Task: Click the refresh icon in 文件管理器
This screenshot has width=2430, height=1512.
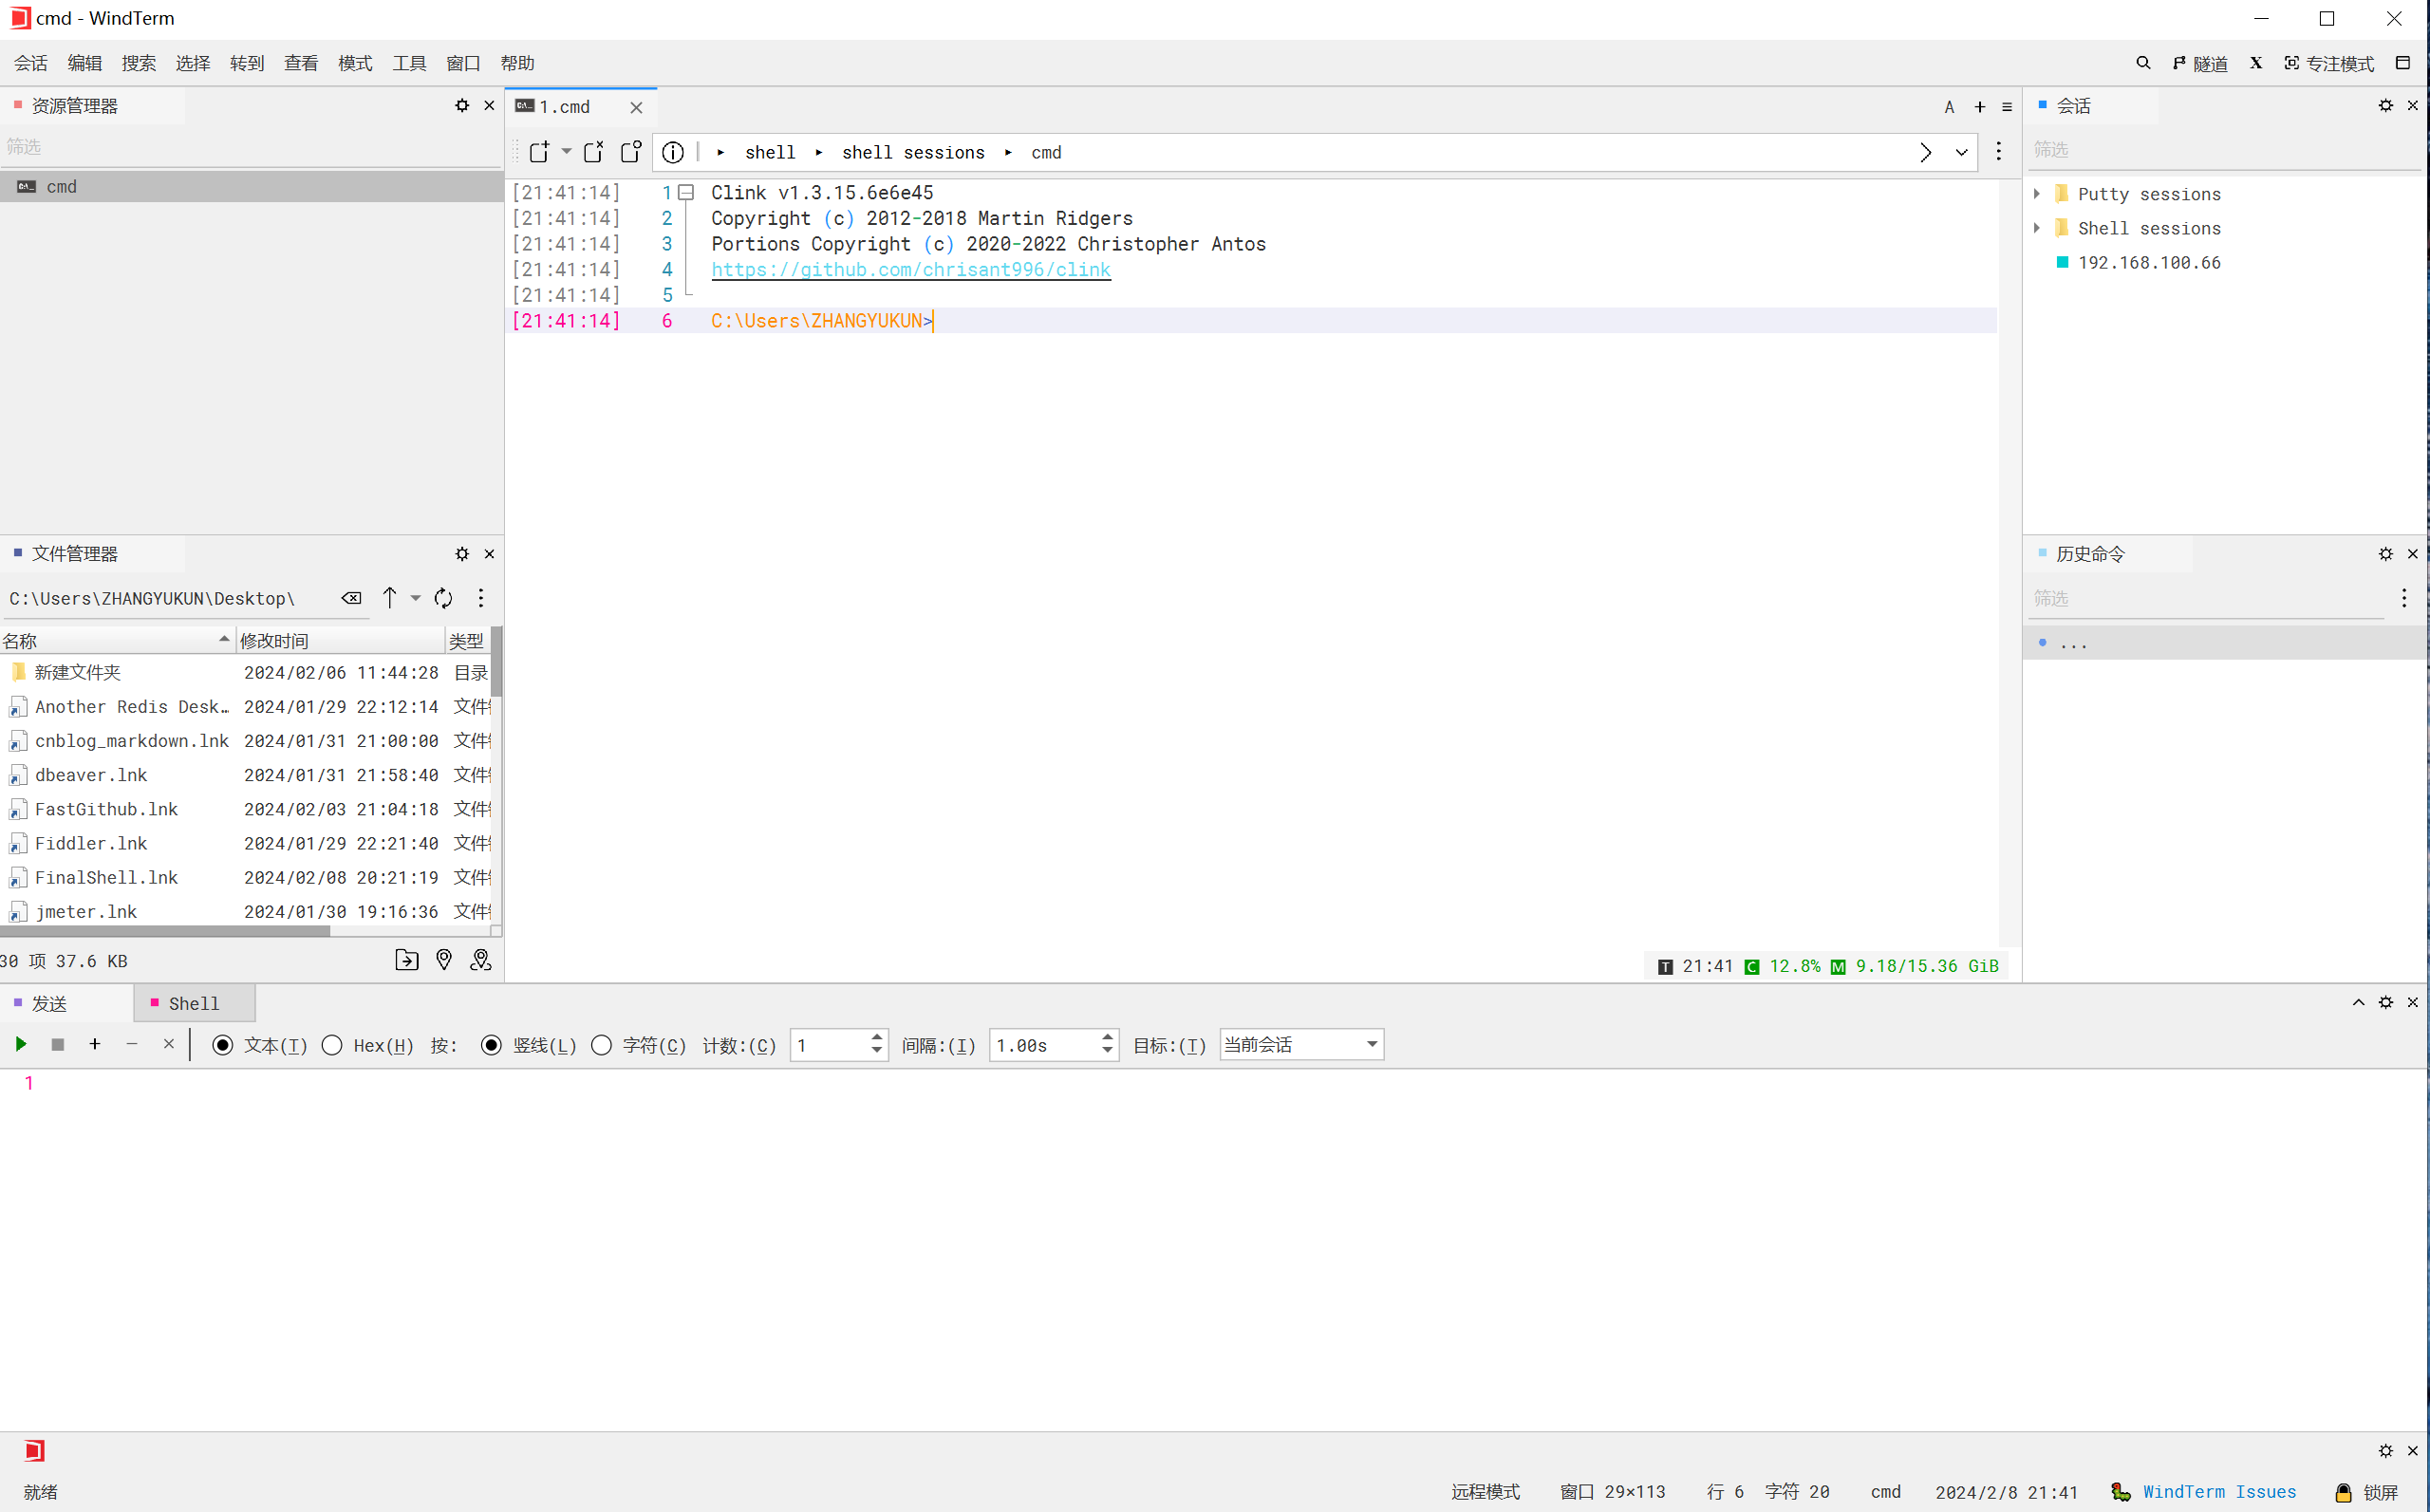Action: [x=442, y=597]
